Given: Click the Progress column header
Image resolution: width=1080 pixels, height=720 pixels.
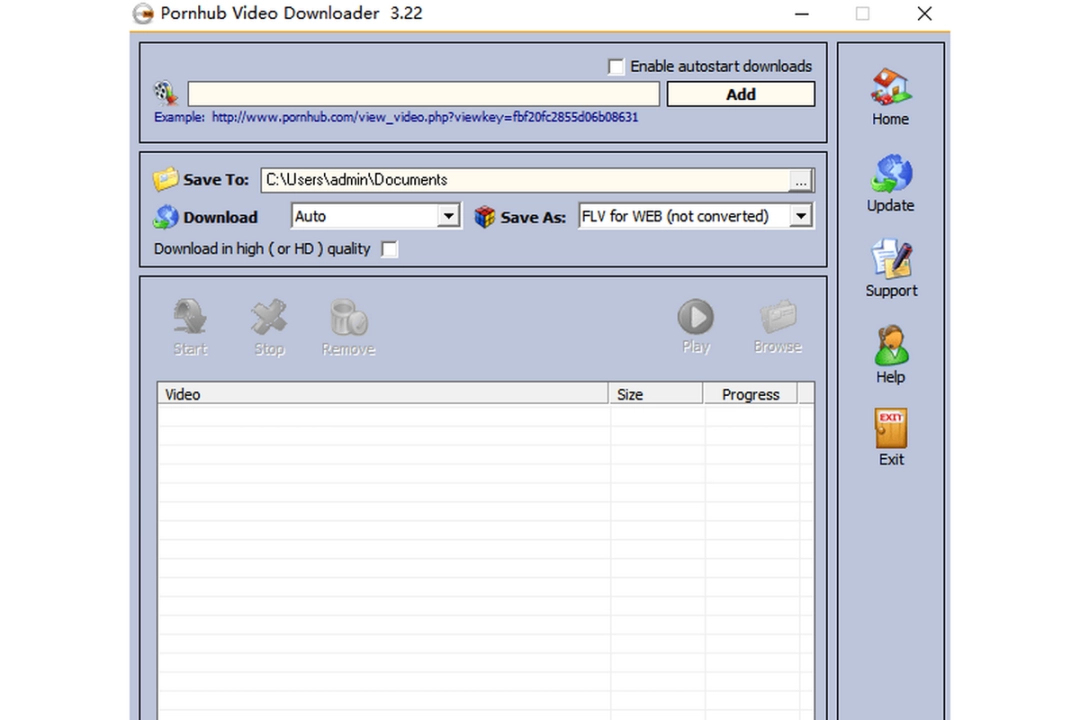Looking at the screenshot, I should pos(750,394).
